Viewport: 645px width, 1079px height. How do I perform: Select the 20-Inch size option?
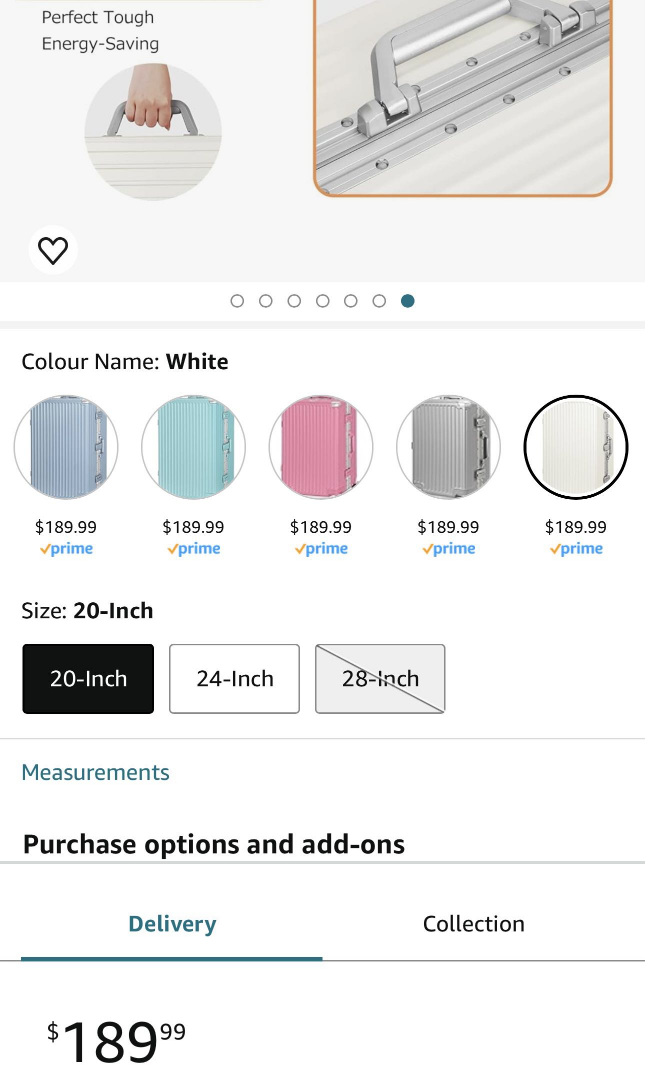(88, 679)
